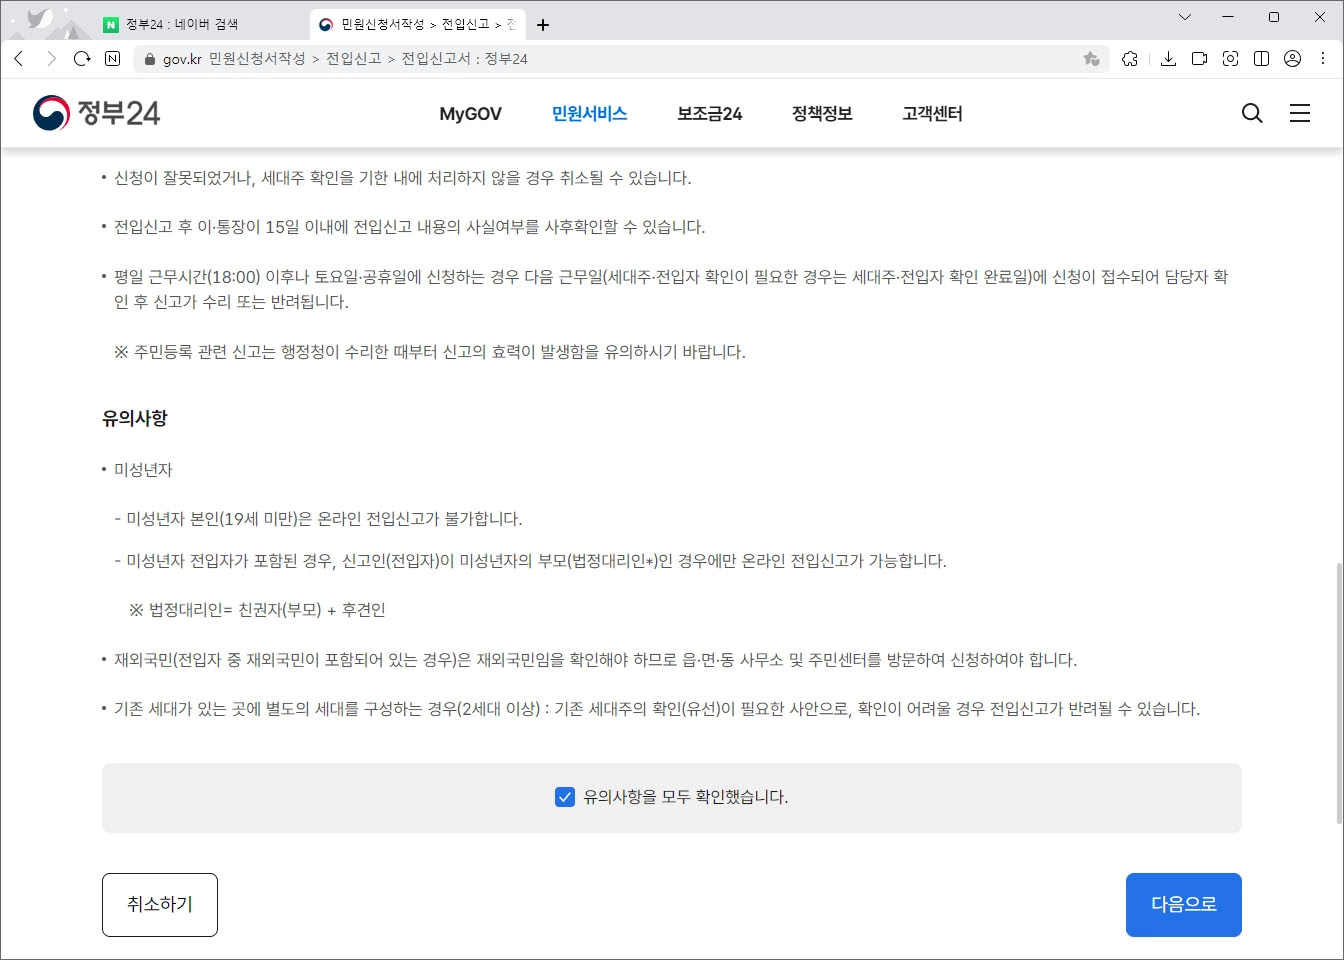1344x960 pixels.
Task: Select the 민원서비스 menu item
Action: tap(588, 113)
